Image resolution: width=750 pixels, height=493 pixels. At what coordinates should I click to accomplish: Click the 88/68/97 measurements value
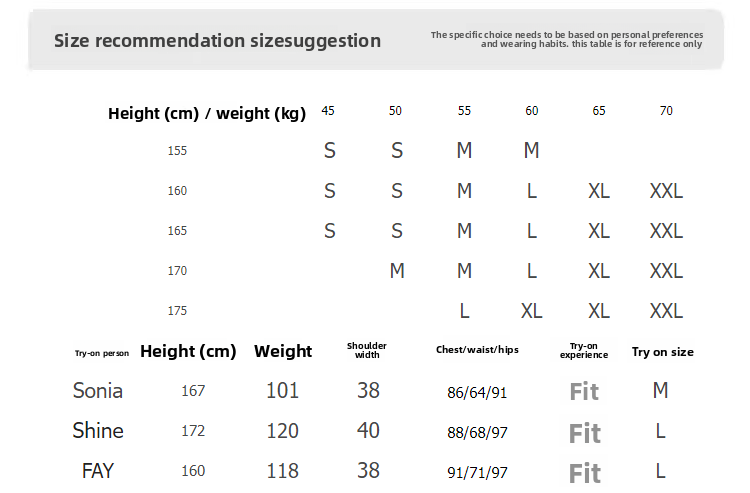pos(477,432)
